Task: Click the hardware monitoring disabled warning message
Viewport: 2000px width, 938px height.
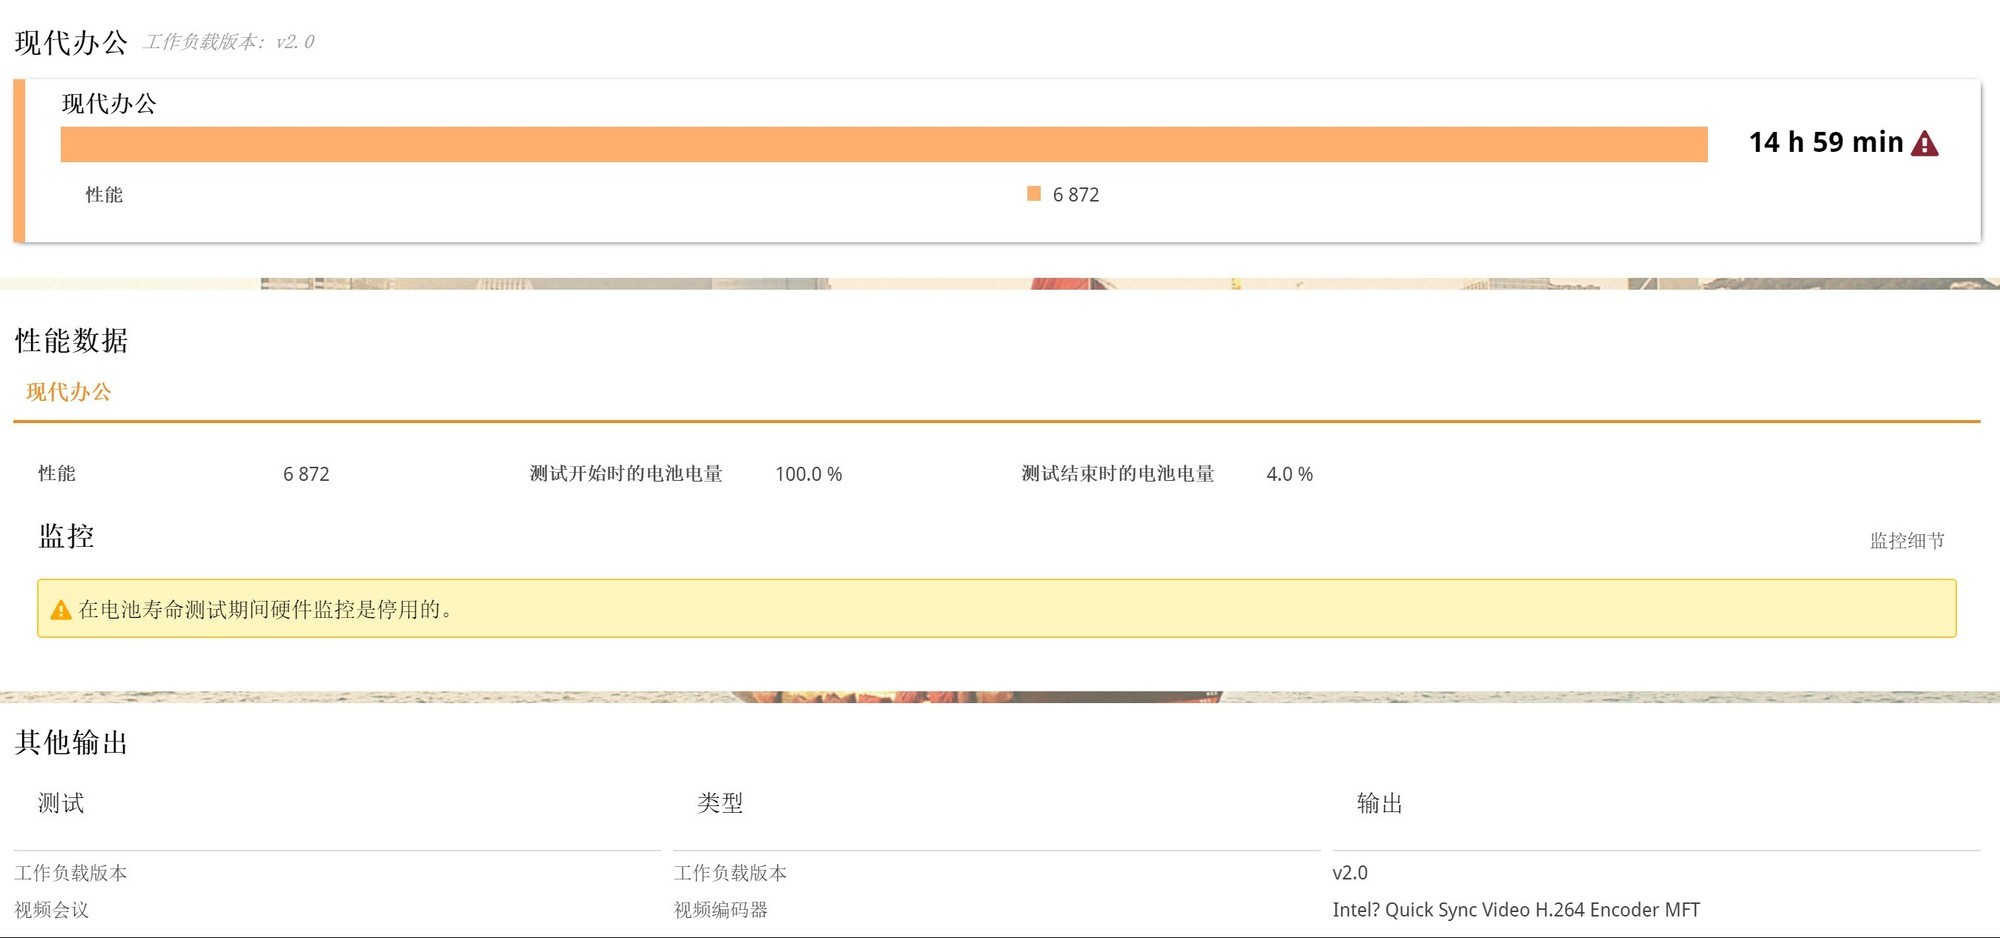Action: pos(266,610)
